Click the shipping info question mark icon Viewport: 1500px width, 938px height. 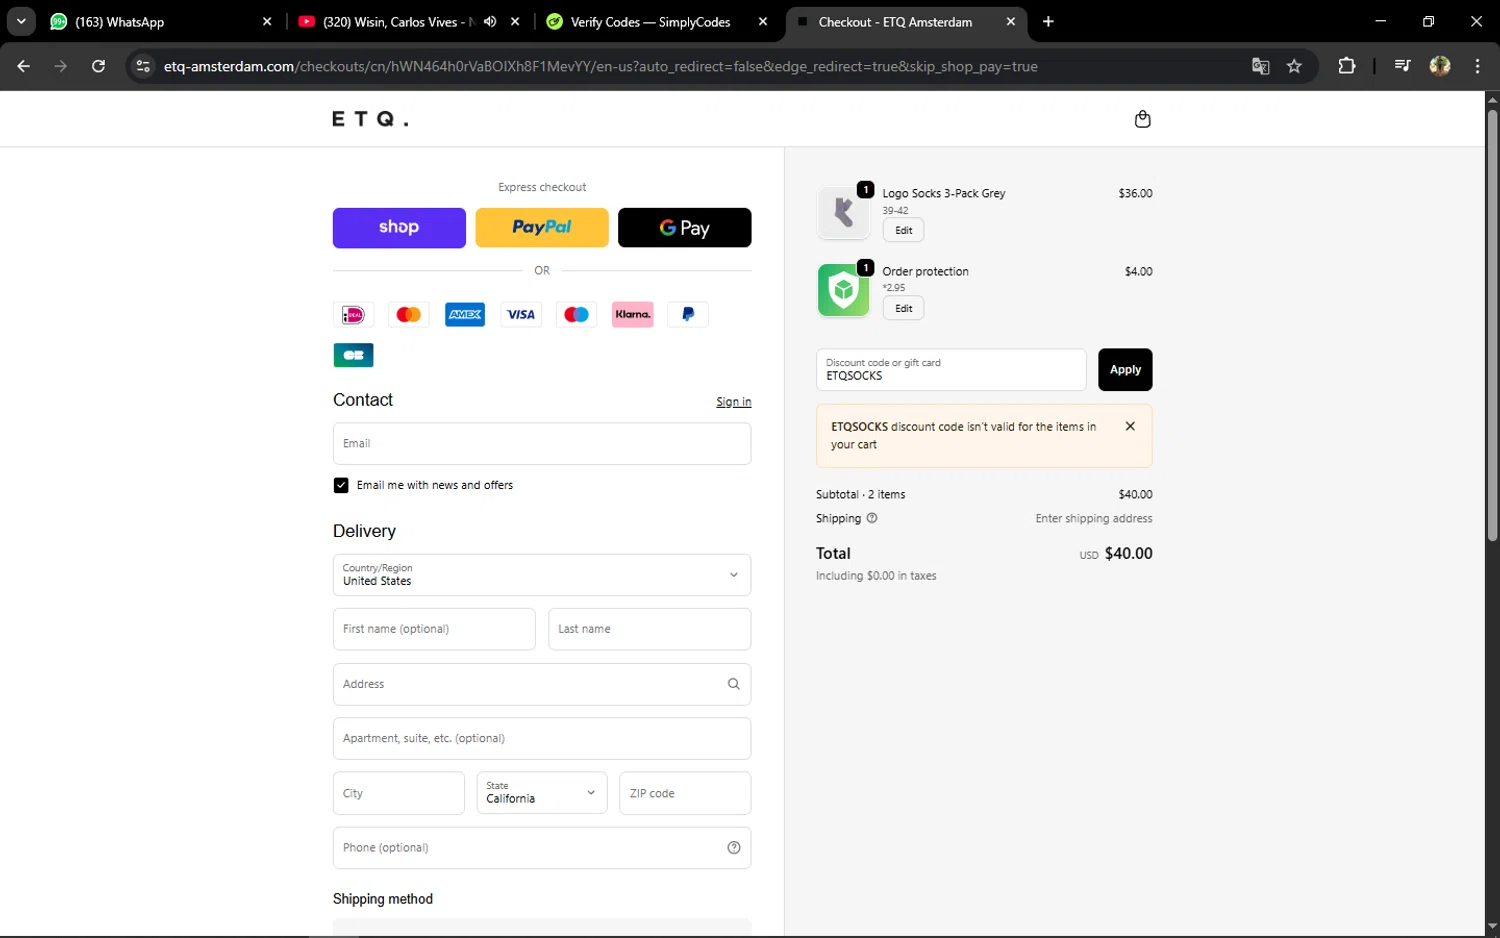(x=872, y=518)
